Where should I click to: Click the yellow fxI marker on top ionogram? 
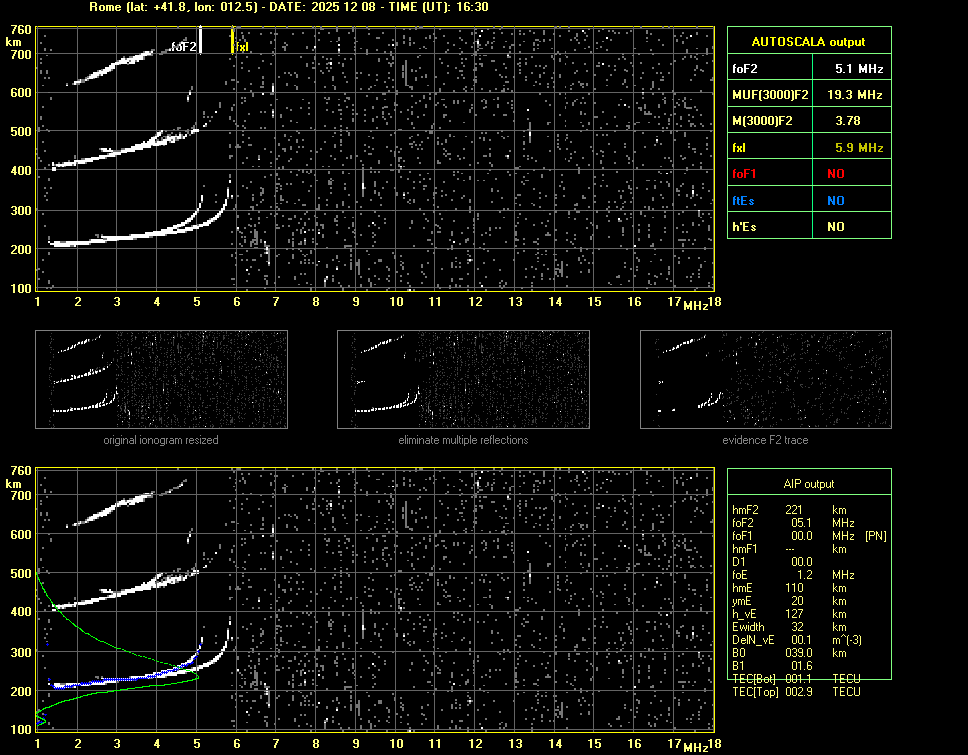pyautogui.click(x=233, y=41)
